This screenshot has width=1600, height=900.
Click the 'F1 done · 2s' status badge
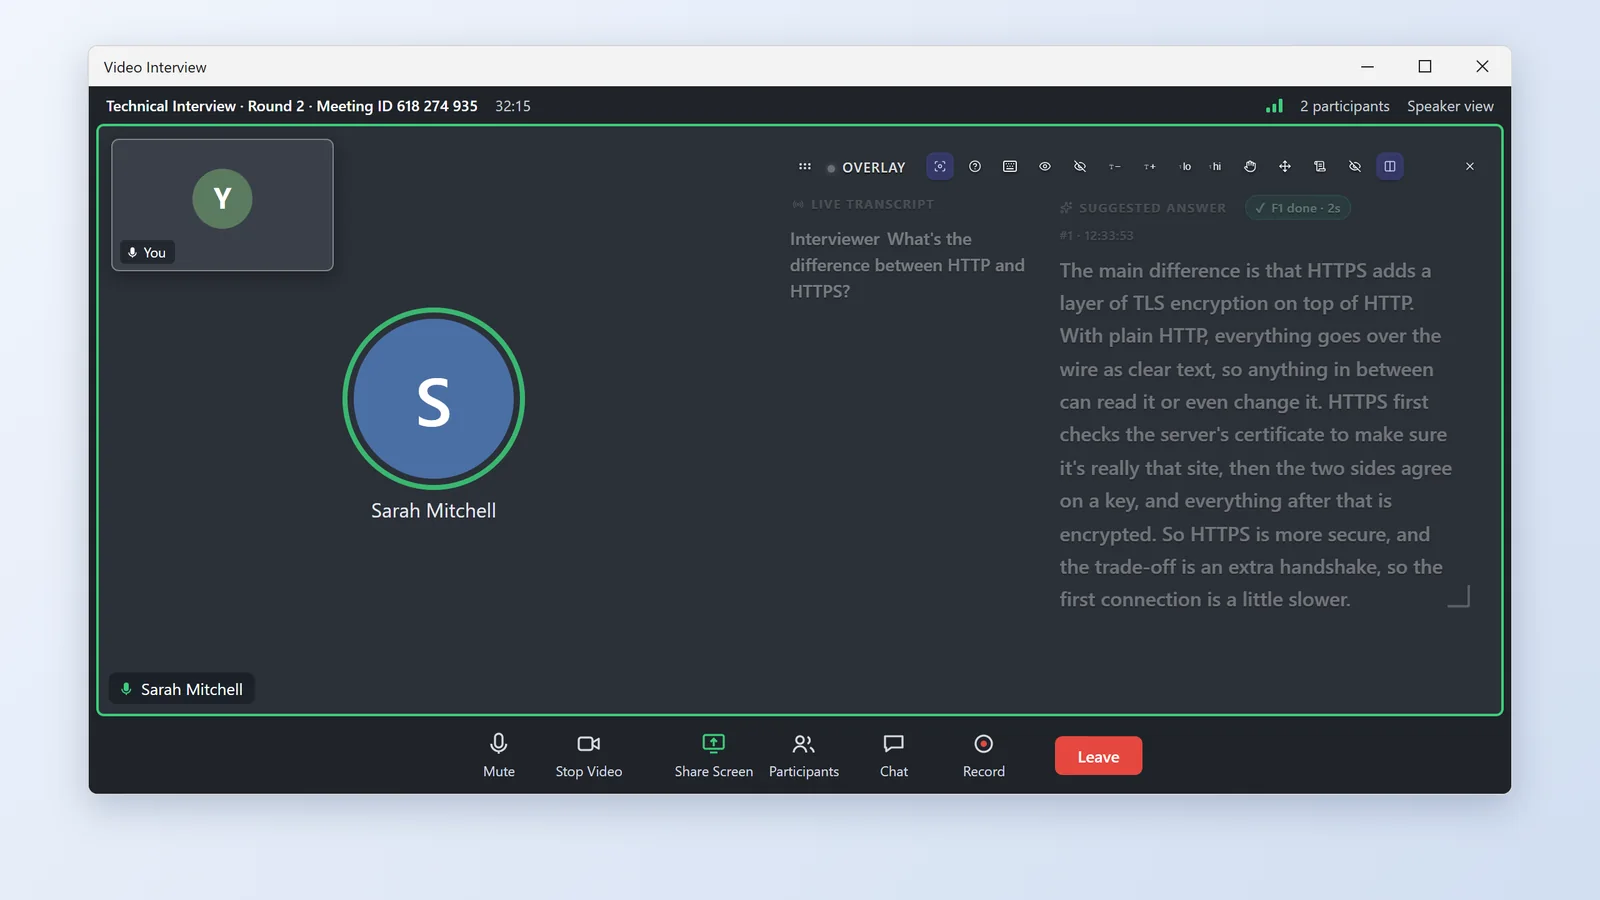click(1298, 208)
